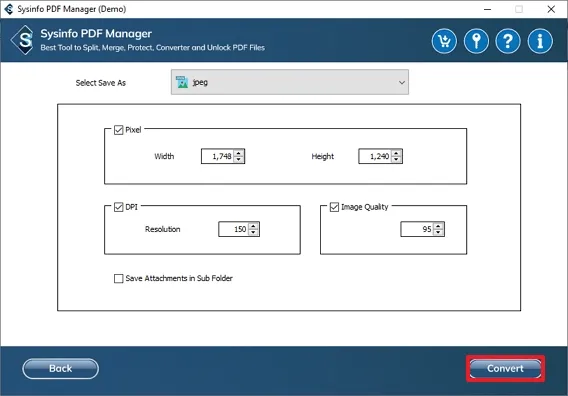Increase the Height value with up arrow
568x396 pixels.
pyautogui.click(x=396, y=153)
